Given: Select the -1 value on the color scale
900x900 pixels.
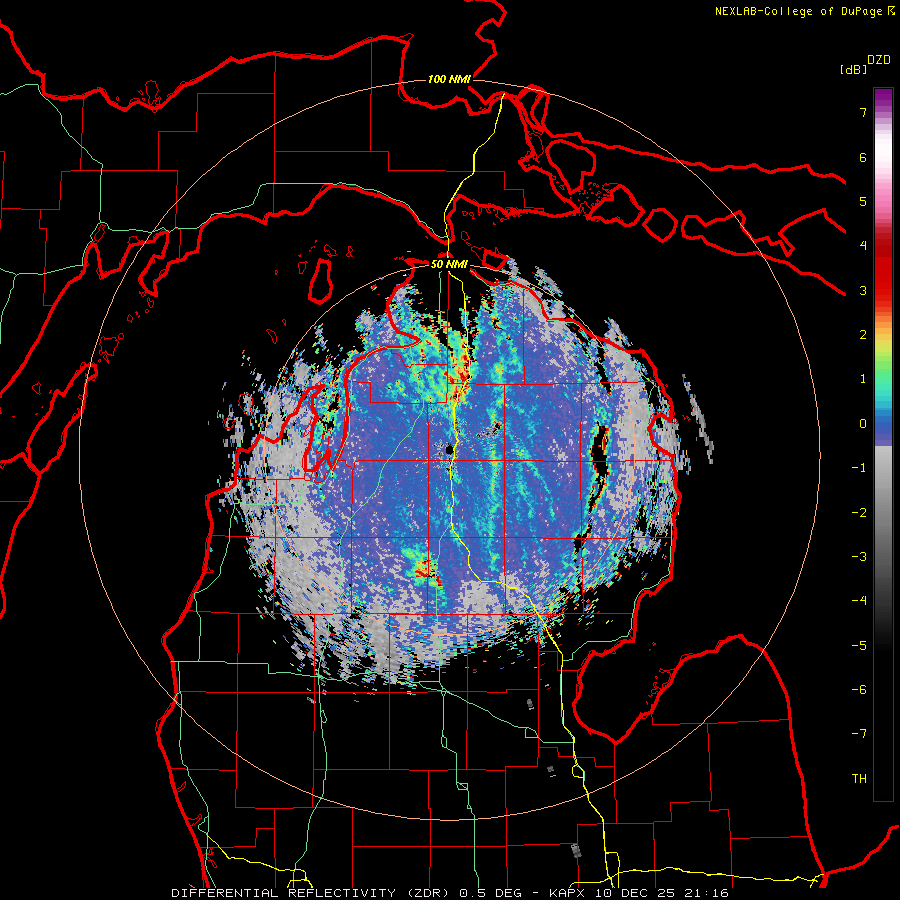Looking at the screenshot, I should 859,468.
